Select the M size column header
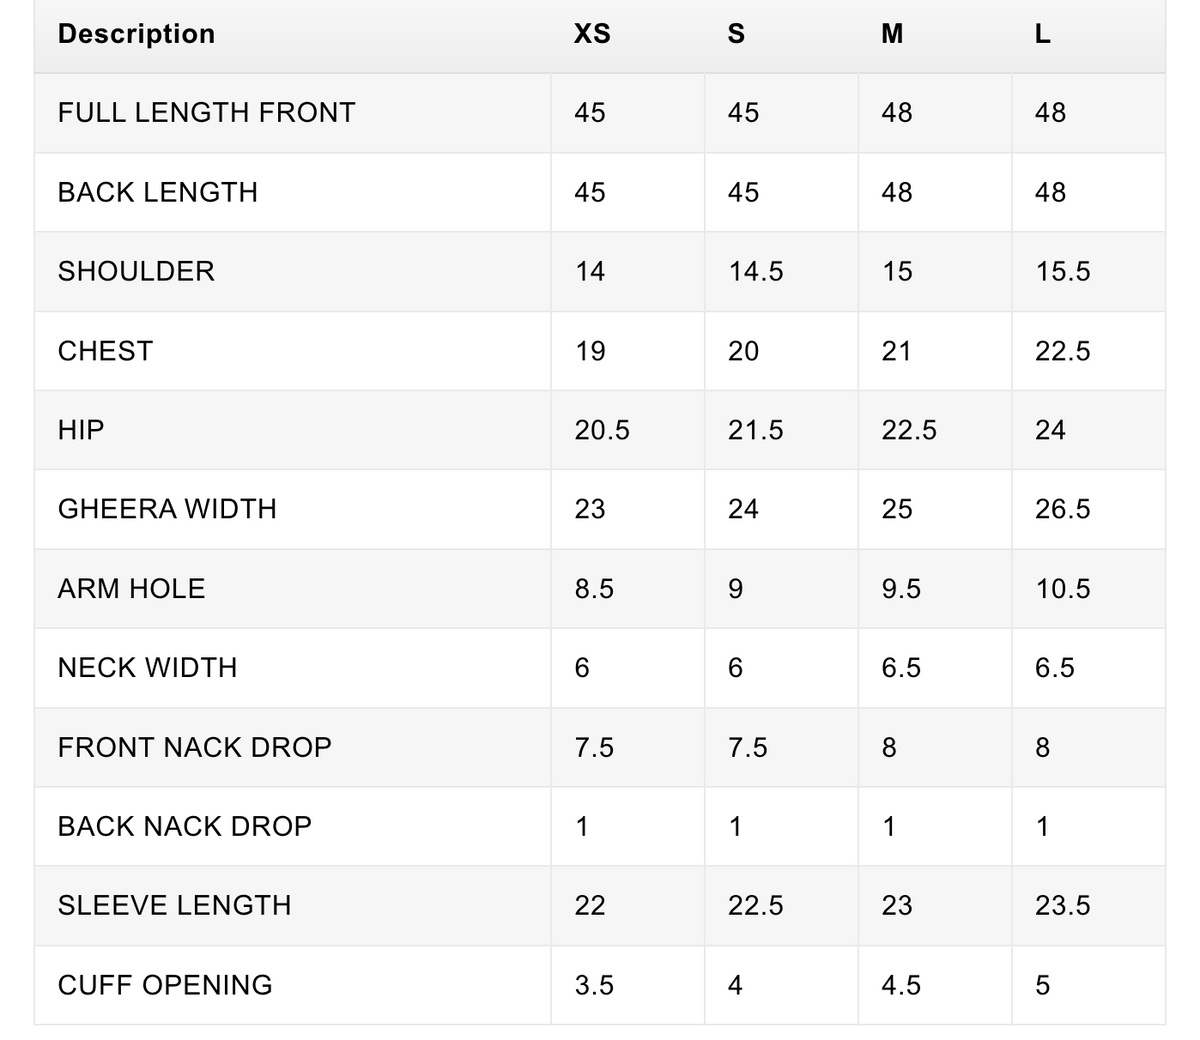 [x=892, y=34]
